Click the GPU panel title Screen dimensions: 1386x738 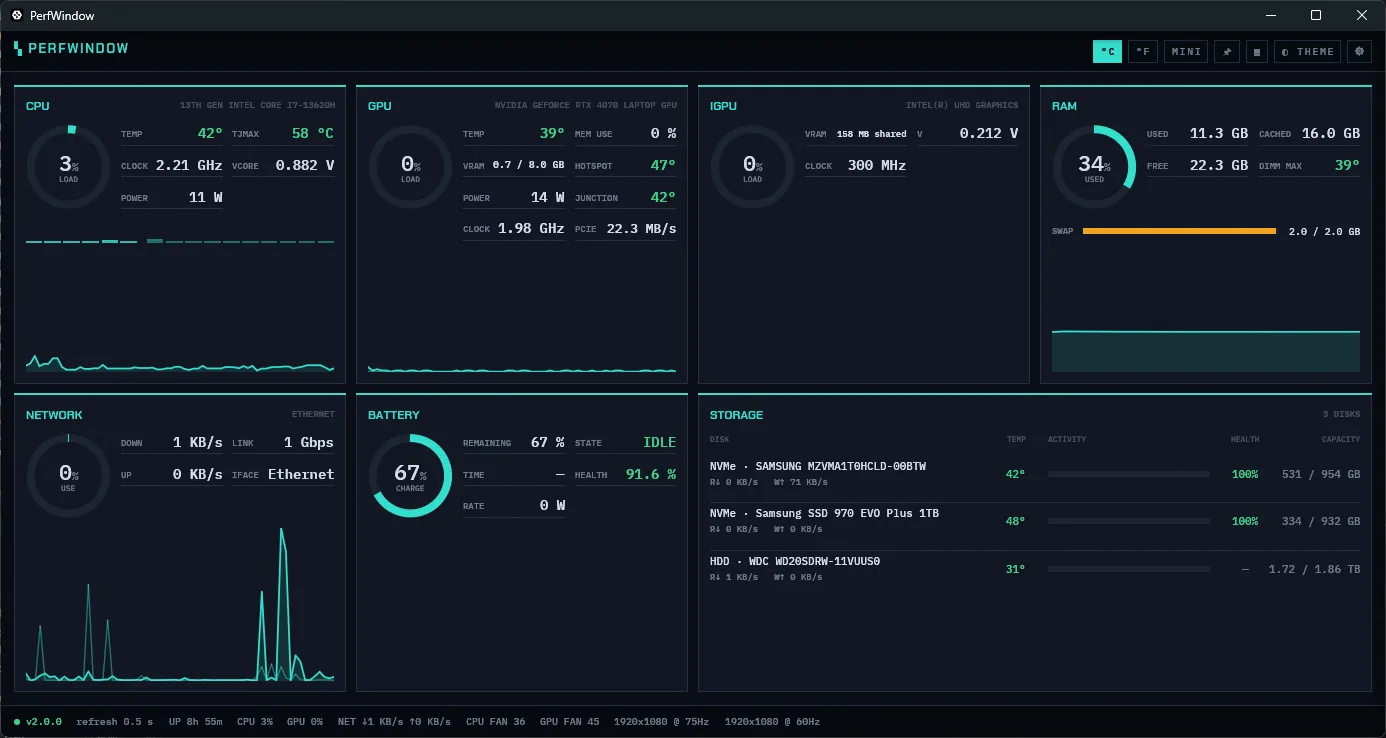(x=379, y=106)
